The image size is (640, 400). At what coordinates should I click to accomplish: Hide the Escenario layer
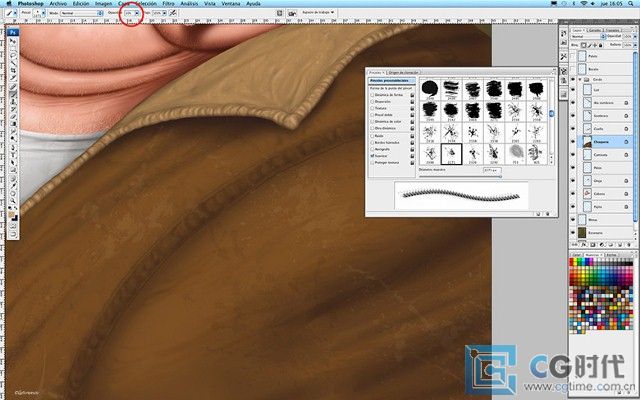pos(573,233)
